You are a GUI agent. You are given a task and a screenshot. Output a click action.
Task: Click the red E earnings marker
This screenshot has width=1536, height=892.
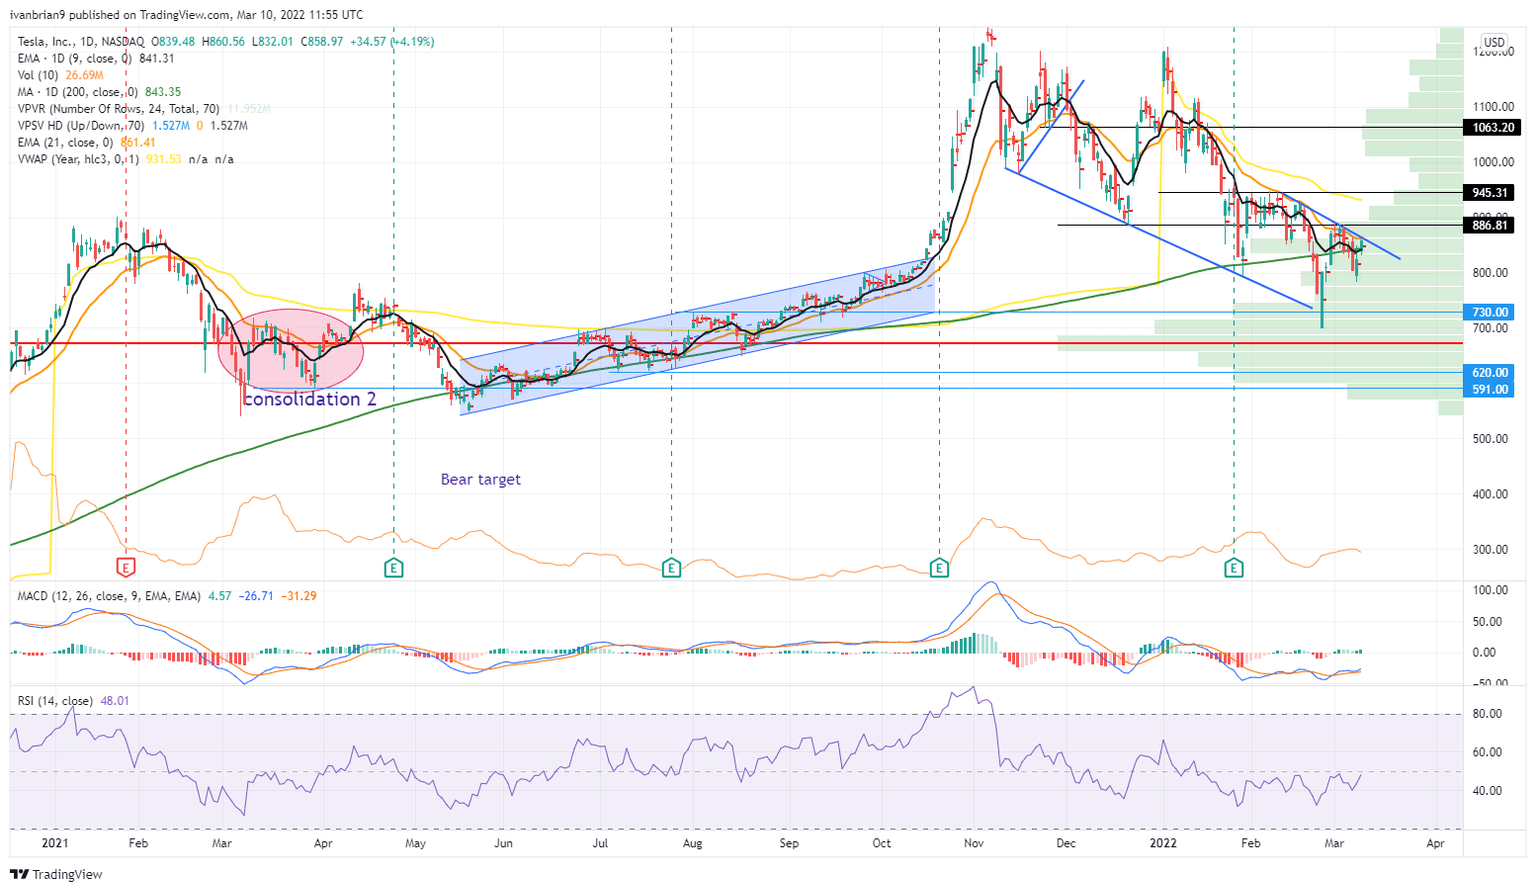pyautogui.click(x=126, y=568)
